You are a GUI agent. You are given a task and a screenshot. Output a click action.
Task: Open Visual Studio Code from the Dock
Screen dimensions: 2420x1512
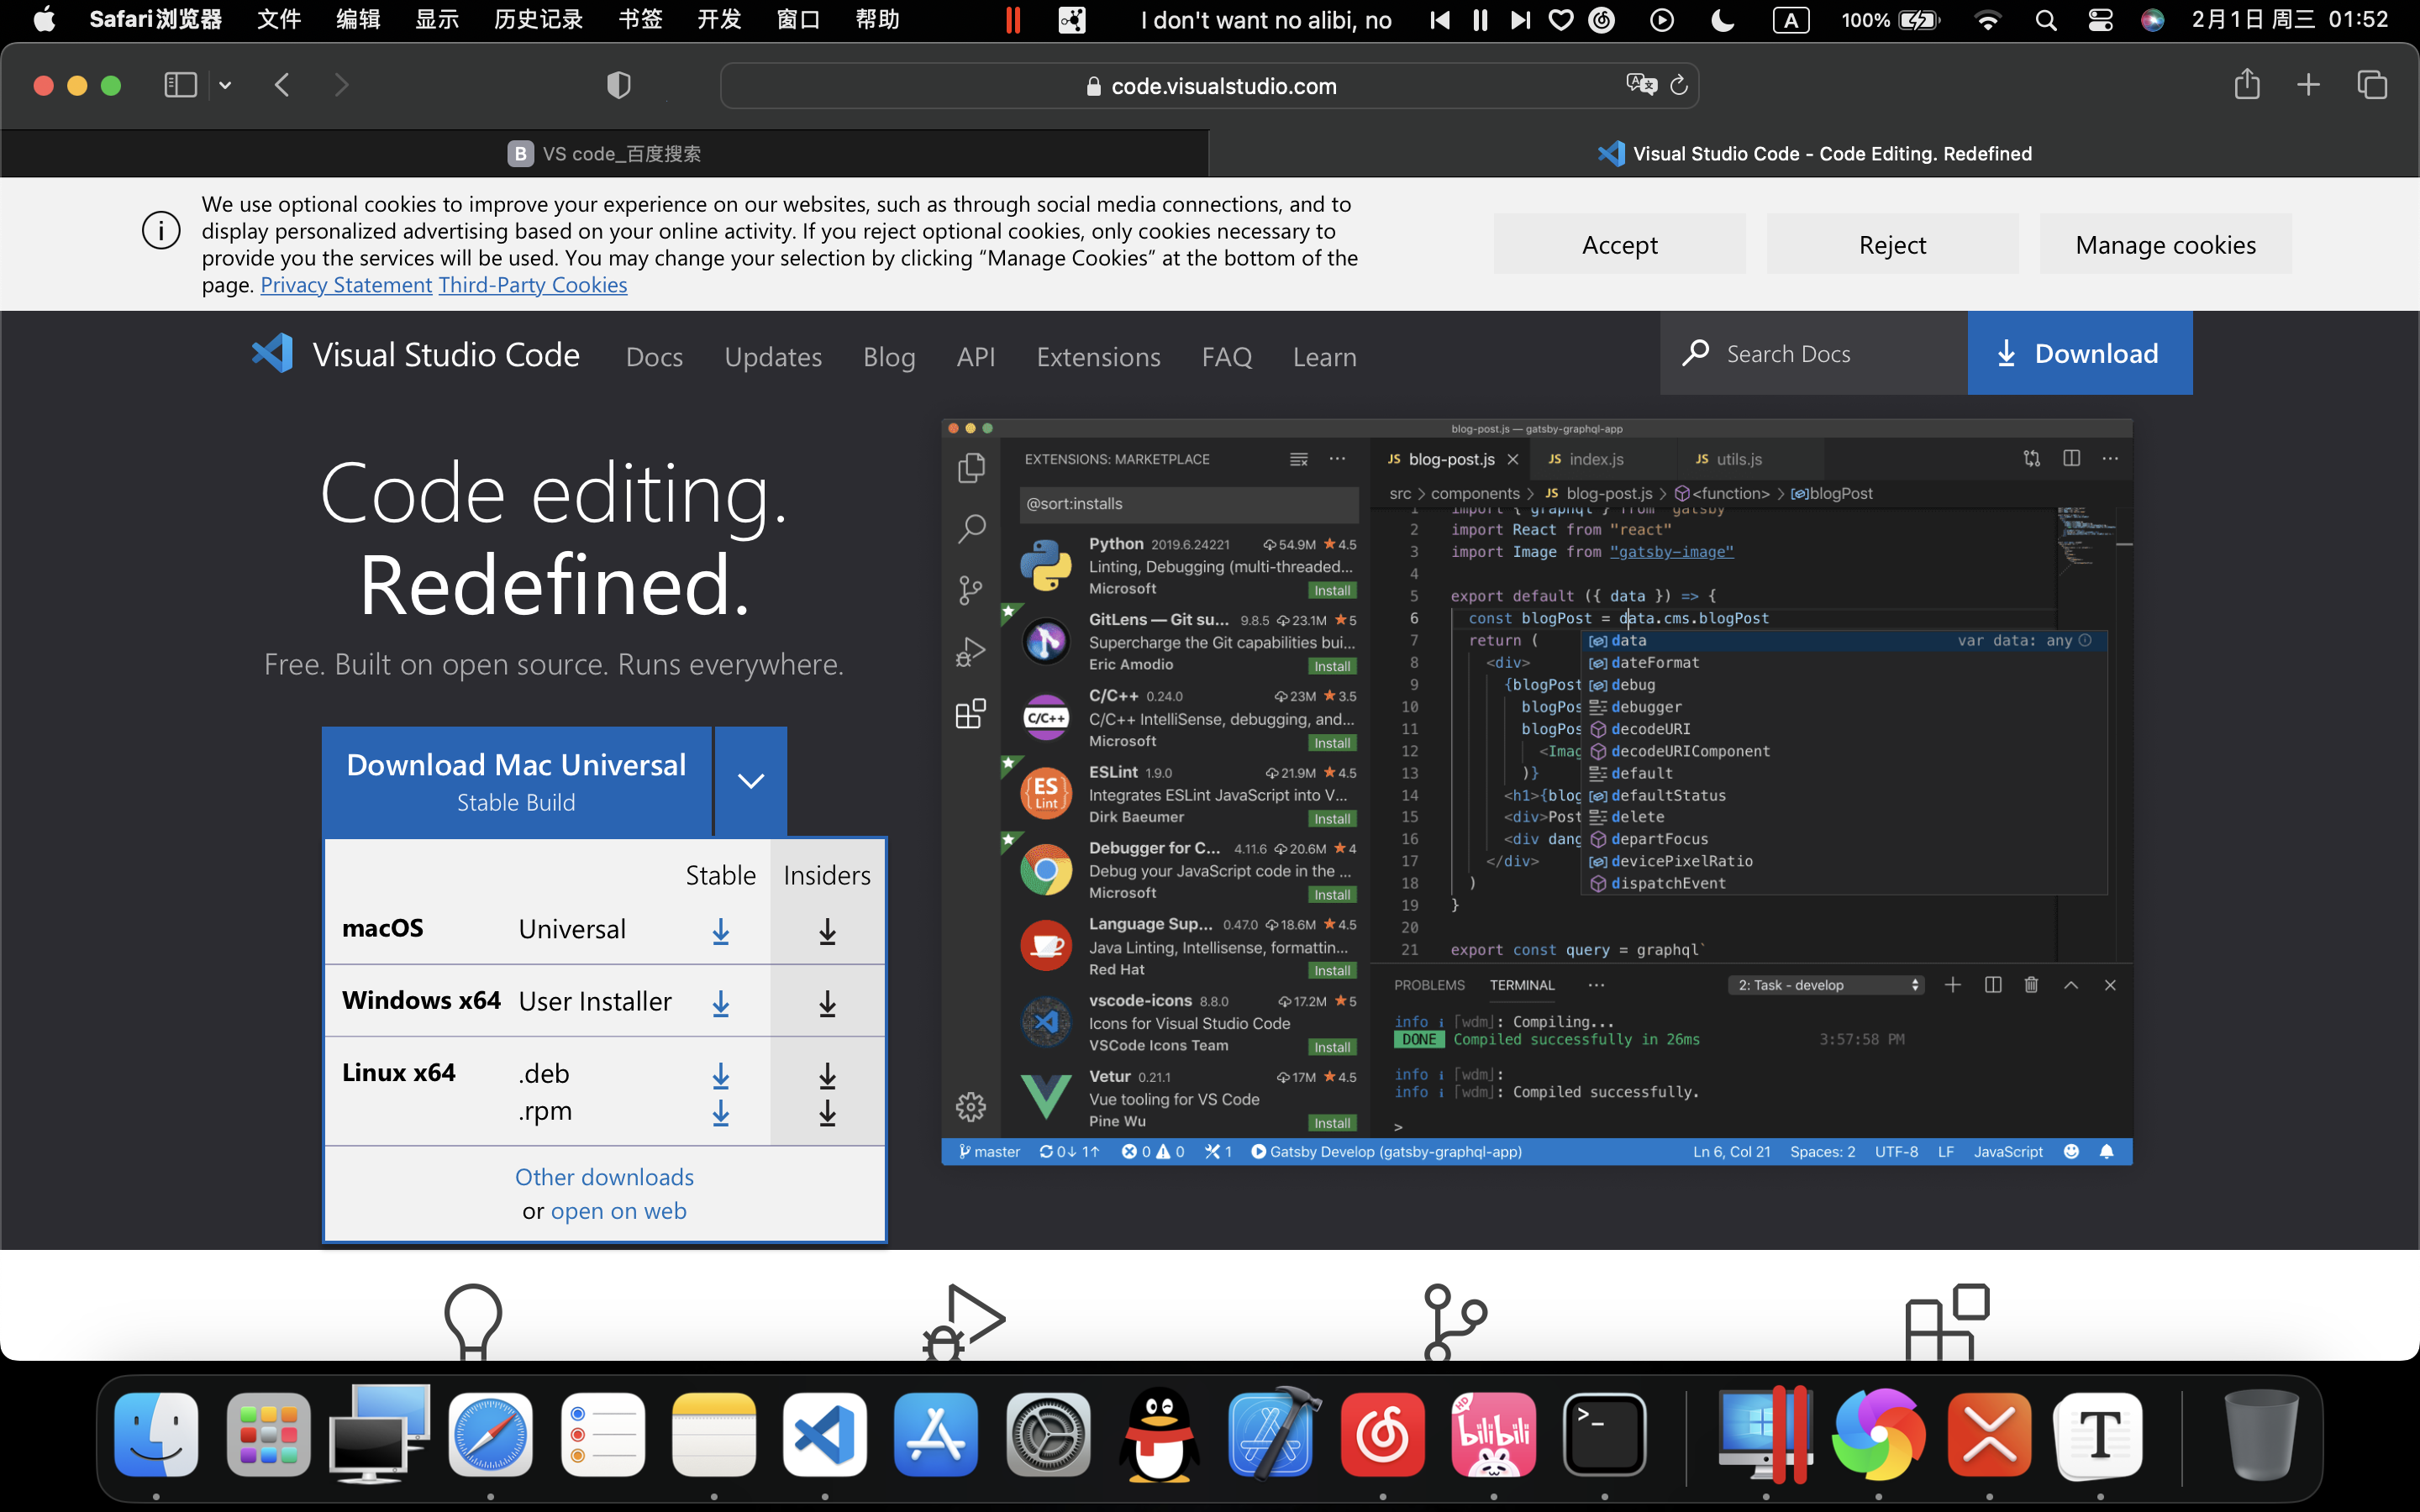point(824,1434)
